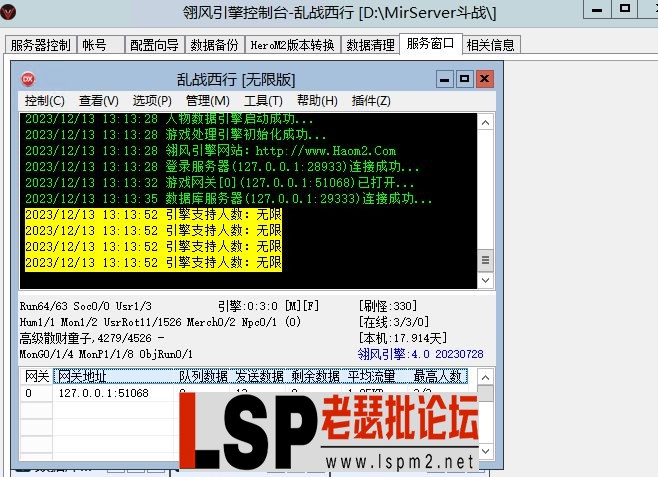Viewport: 658px width, 477px height.
Task: Switch to the 服务器控制 tab
Action: pos(41,44)
